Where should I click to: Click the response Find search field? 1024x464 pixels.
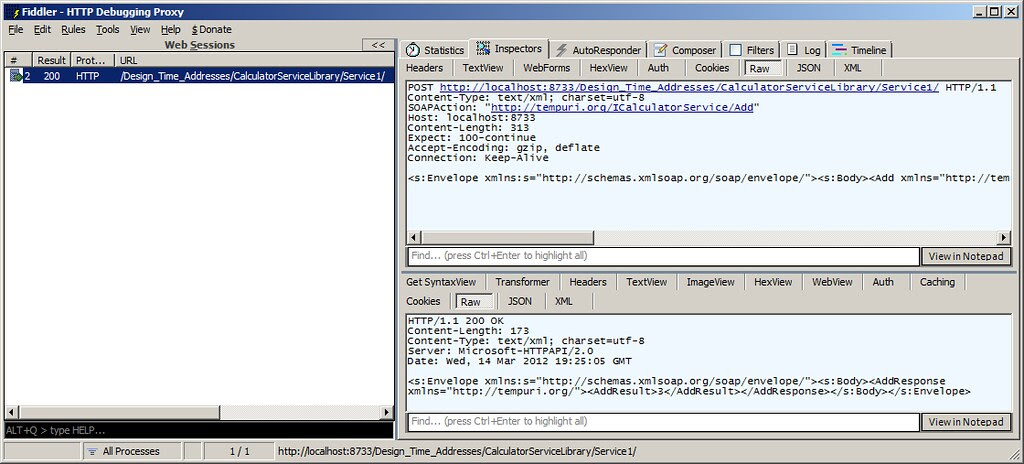click(663, 422)
